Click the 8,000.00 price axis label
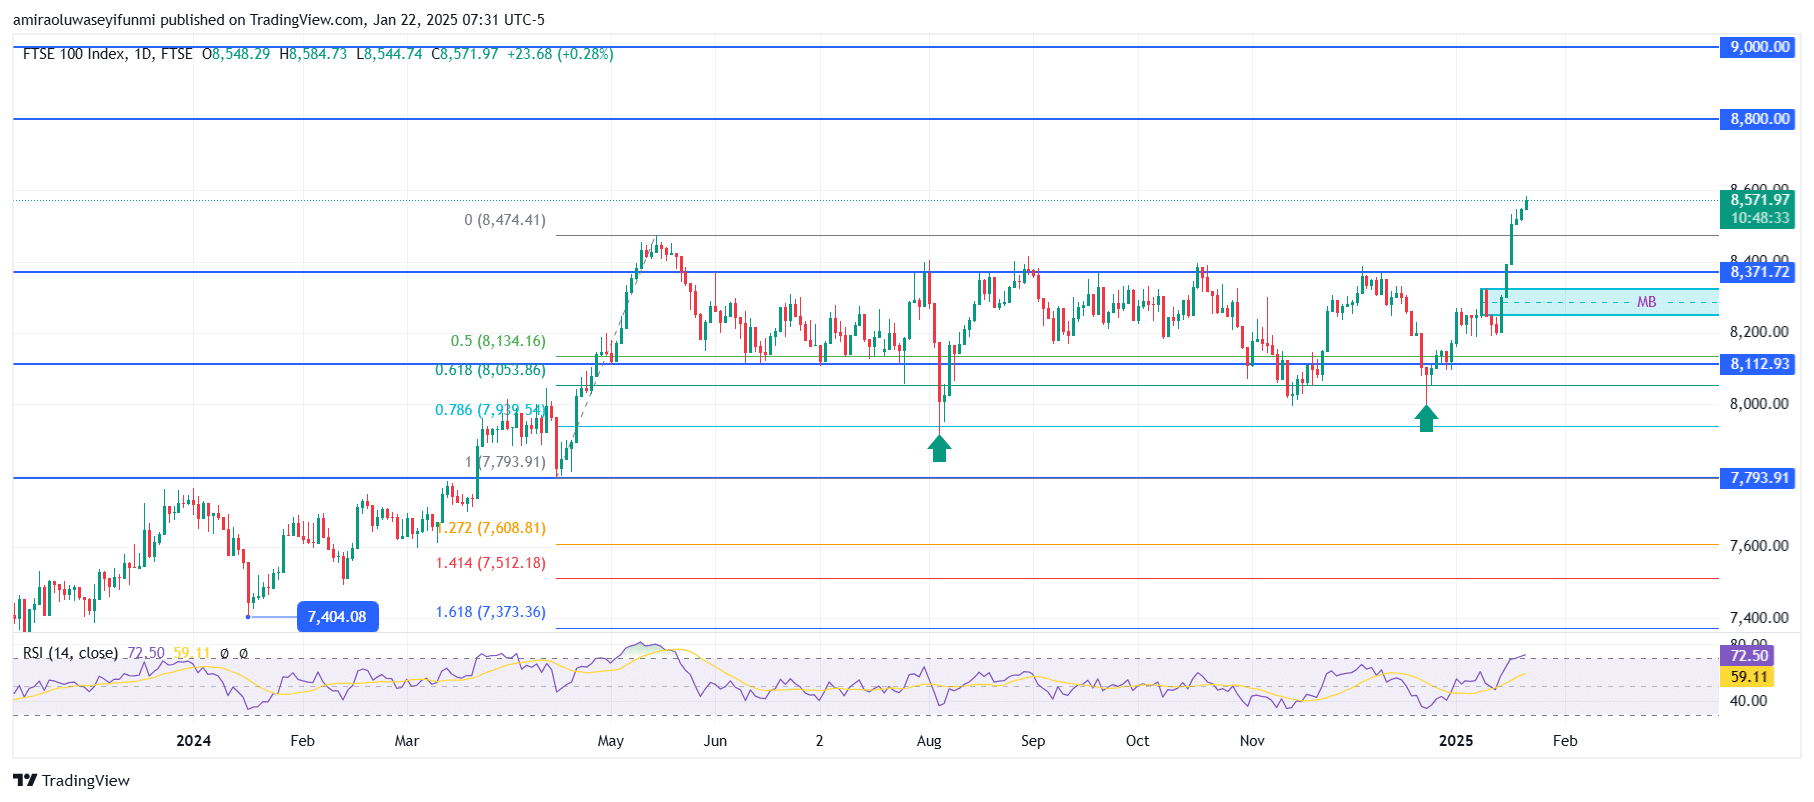Screen dimensions: 1814x802 (1759, 404)
